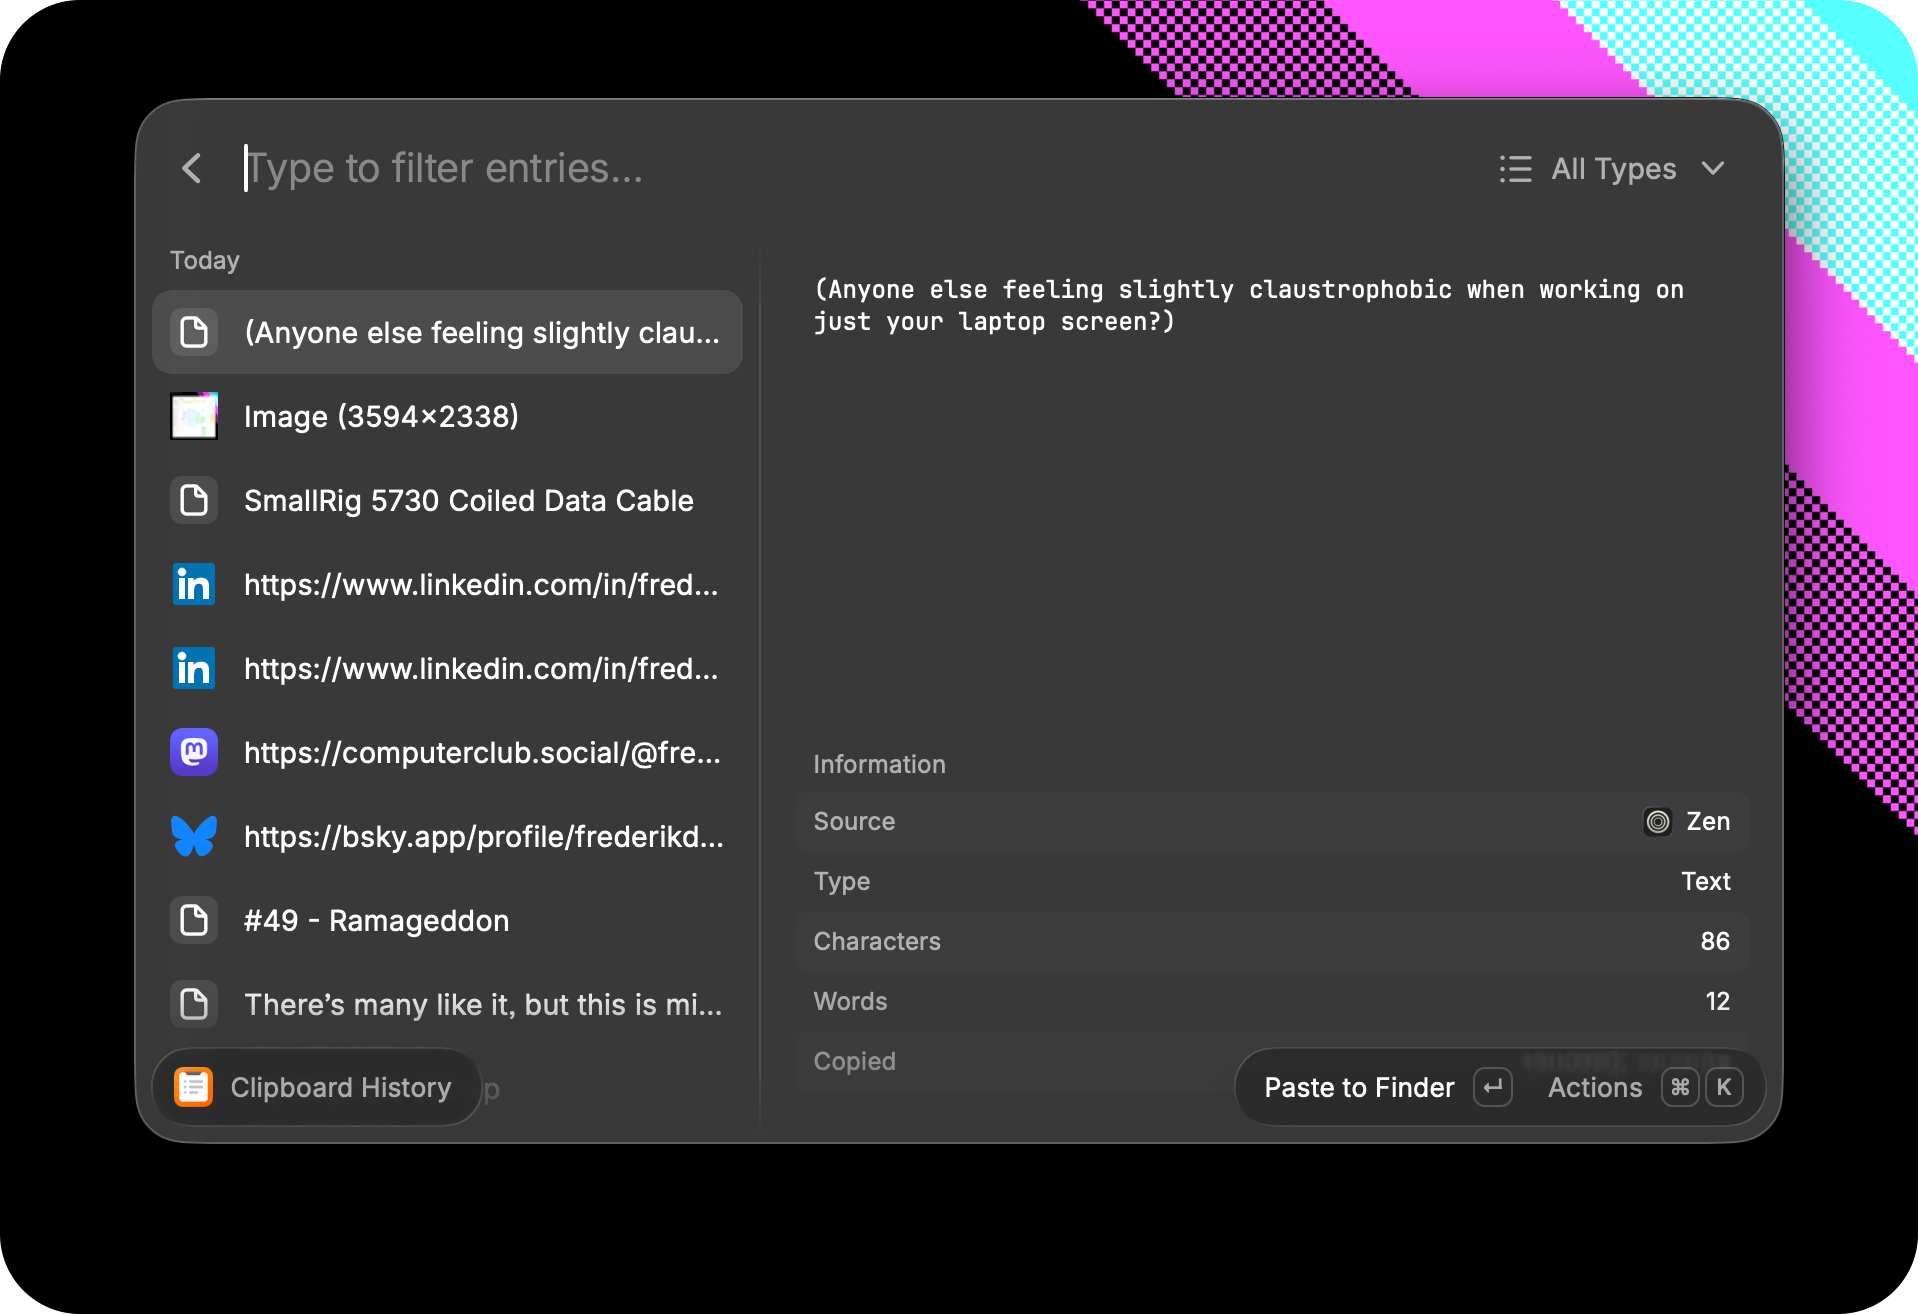Click the Zen browser source icon

(1658, 822)
